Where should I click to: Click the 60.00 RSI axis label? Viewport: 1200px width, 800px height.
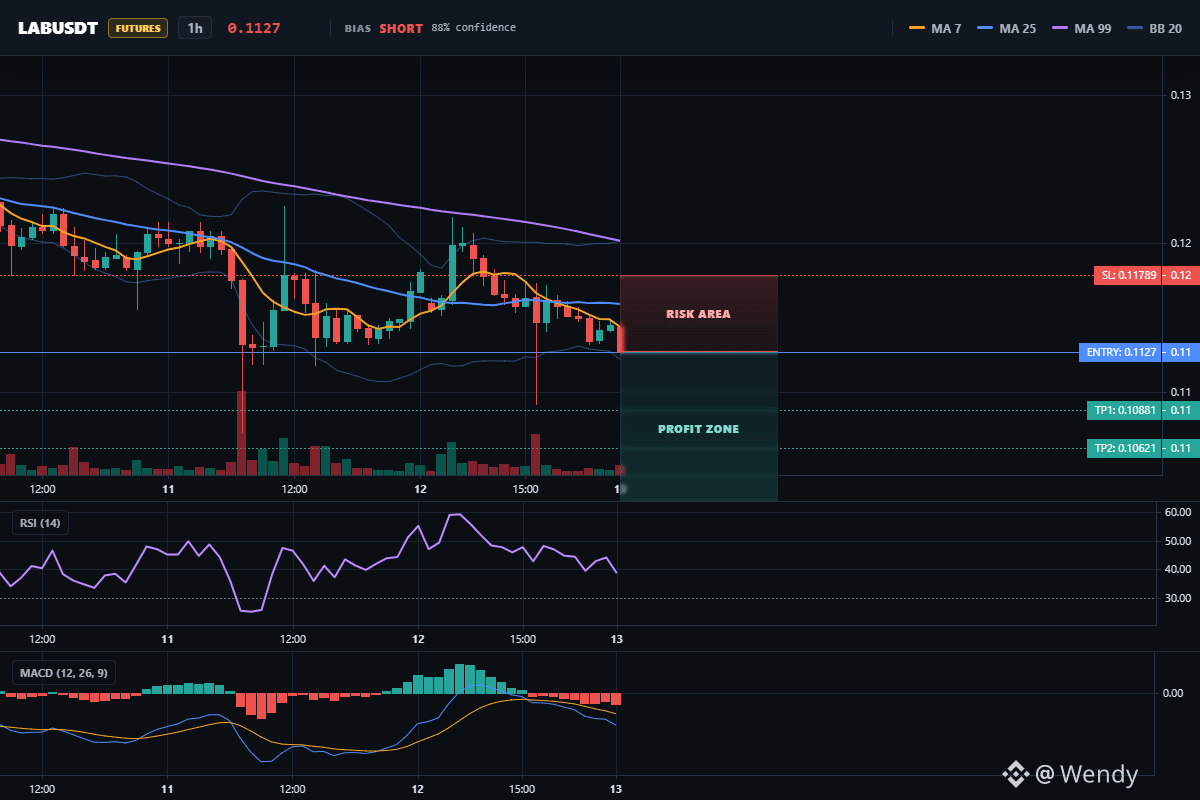point(1180,513)
